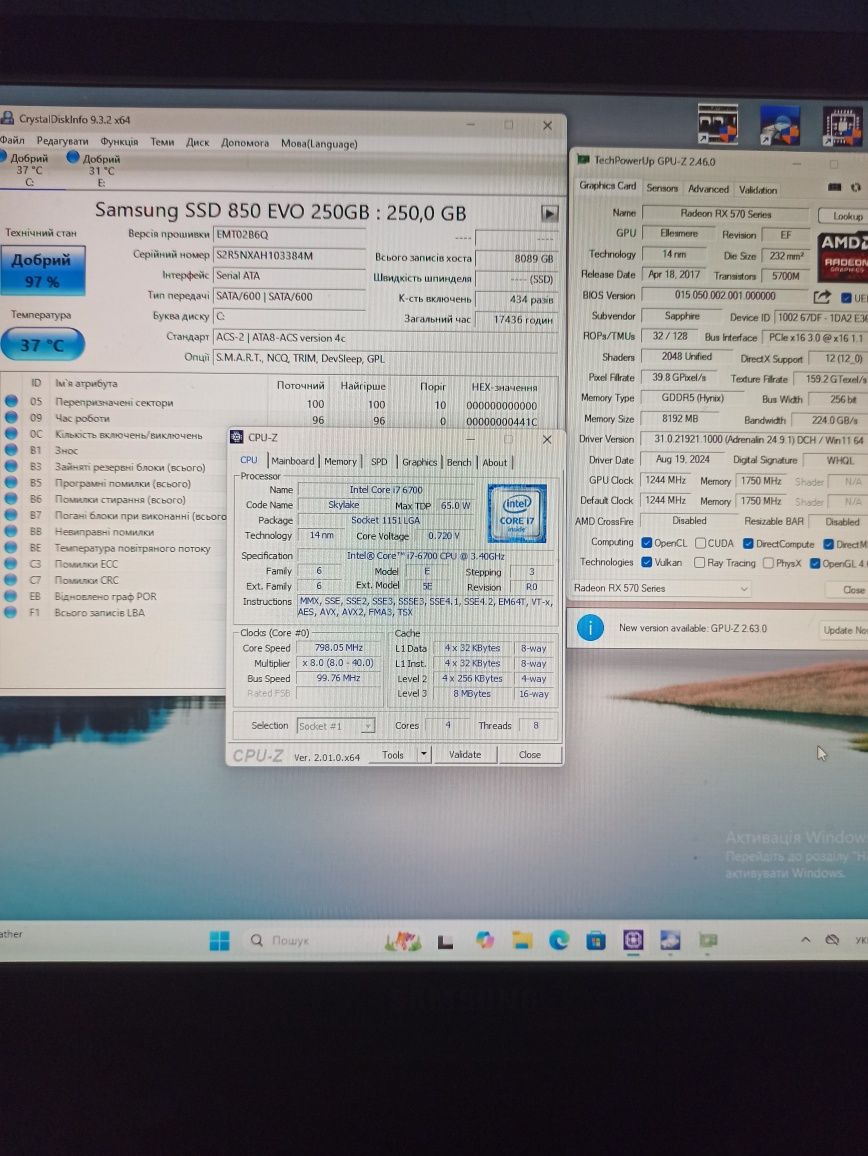Open Copilot from the taskbar

click(485, 940)
